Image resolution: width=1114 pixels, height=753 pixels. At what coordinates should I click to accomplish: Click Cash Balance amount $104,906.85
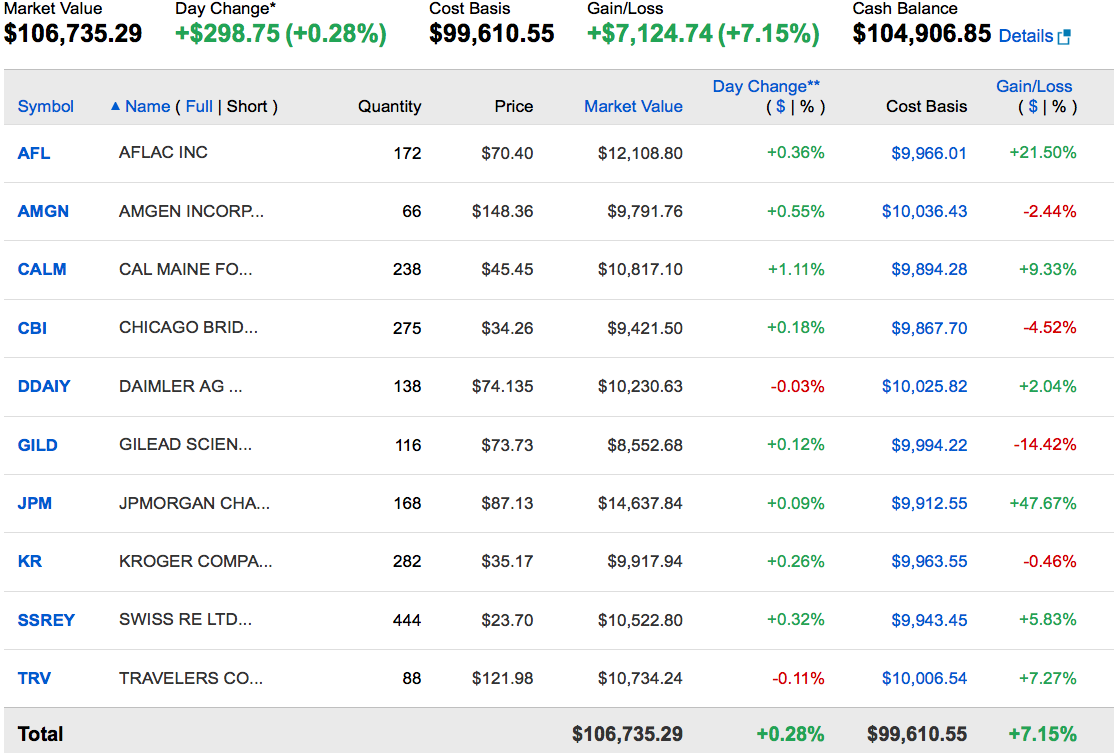[921, 33]
